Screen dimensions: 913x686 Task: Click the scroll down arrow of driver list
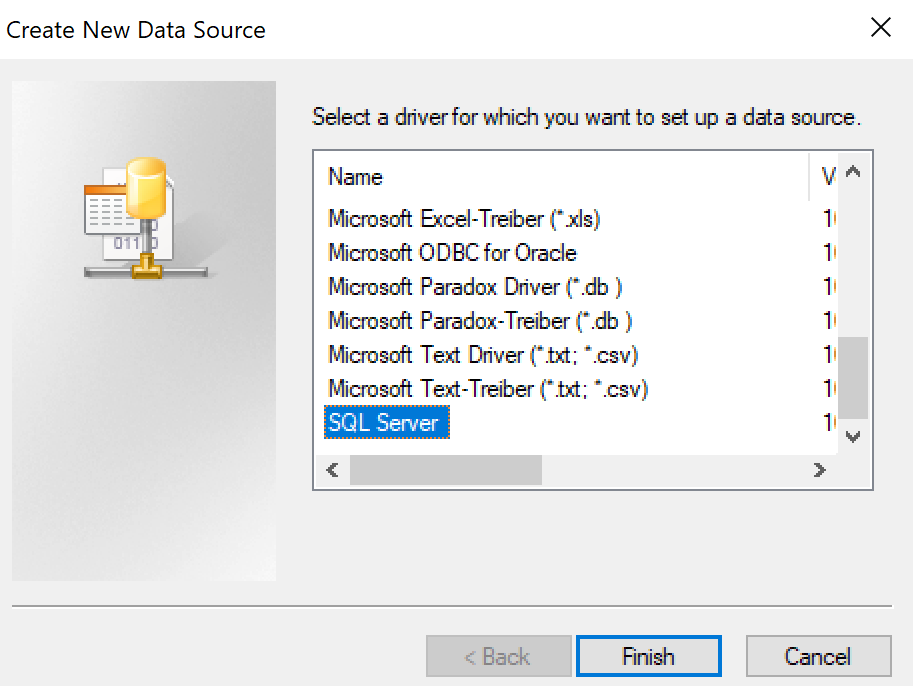pos(853,436)
